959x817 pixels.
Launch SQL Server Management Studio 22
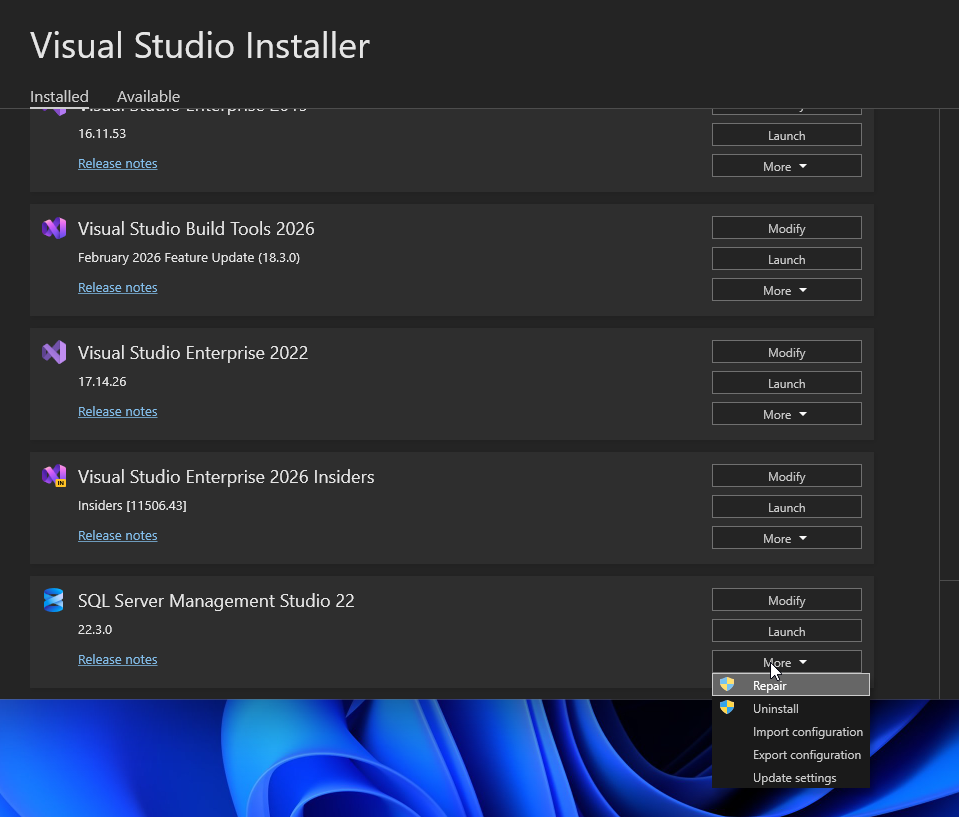[x=787, y=632]
